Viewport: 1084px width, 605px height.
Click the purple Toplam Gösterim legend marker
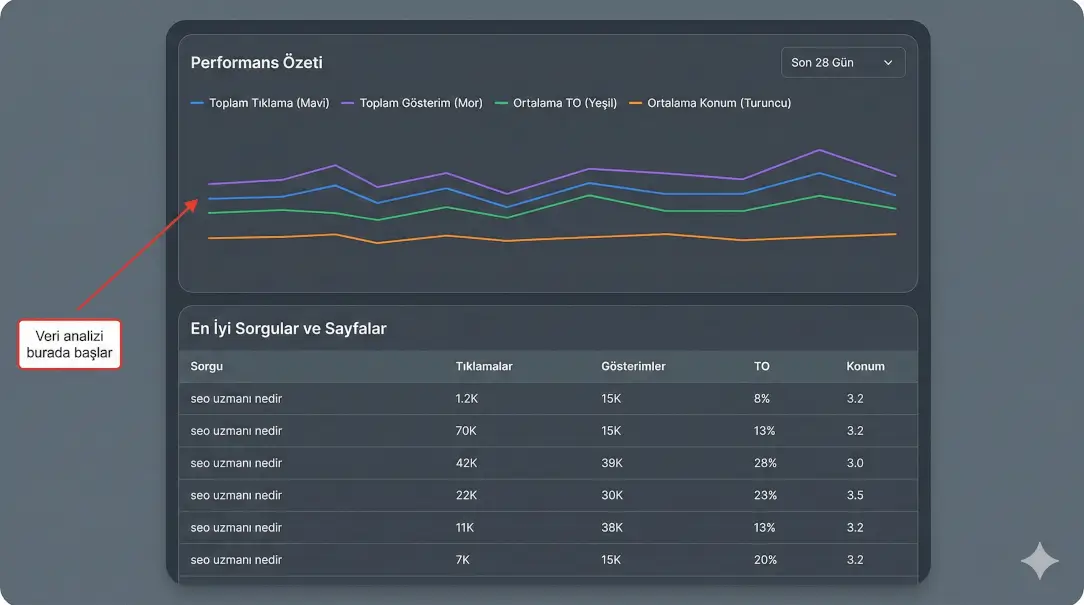[x=346, y=102]
